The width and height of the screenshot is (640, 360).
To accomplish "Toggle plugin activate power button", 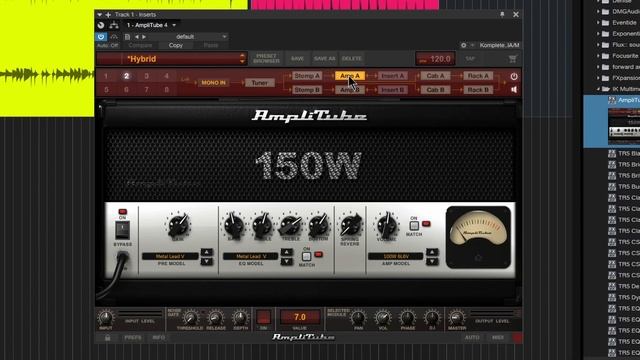I will (x=101, y=37).
